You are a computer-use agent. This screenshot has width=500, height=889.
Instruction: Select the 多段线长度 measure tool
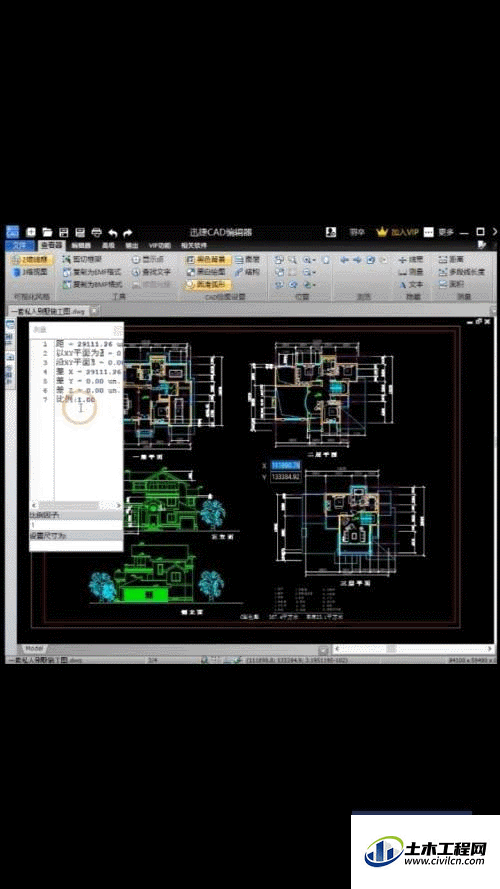point(461,272)
